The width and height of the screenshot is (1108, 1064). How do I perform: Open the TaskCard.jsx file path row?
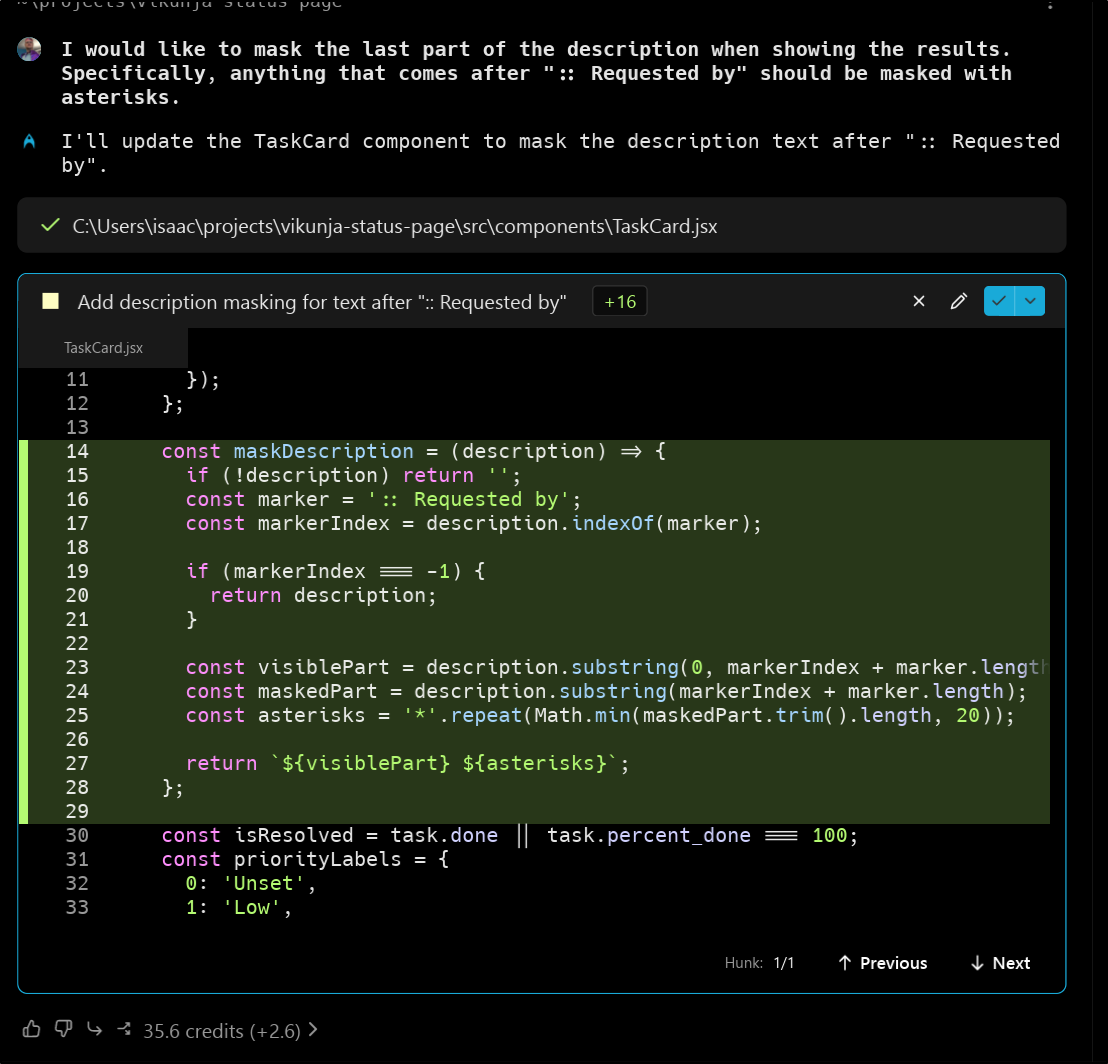pyautogui.click(x=394, y=226)
